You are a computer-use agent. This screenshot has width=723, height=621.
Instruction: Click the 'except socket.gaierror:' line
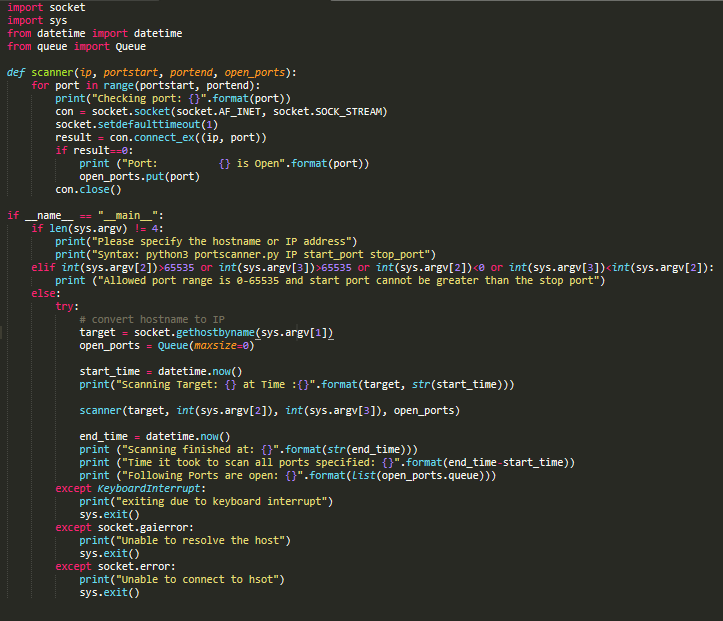point(124,527)
